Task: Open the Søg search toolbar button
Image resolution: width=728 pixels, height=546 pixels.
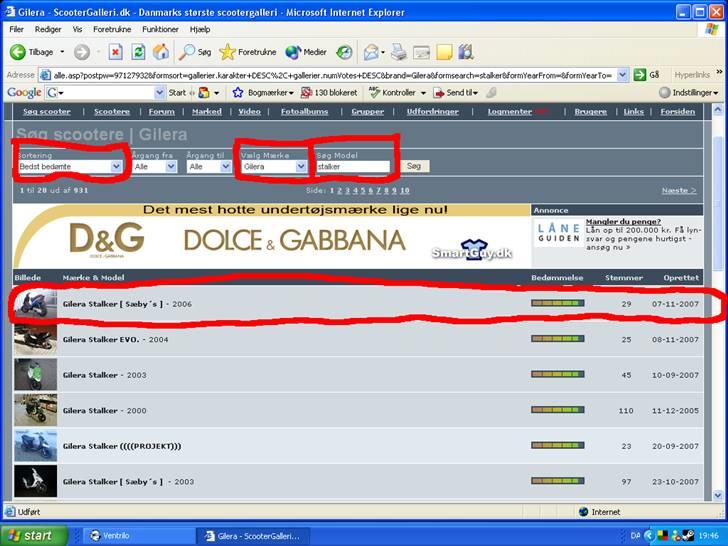Action: (196, 52)
